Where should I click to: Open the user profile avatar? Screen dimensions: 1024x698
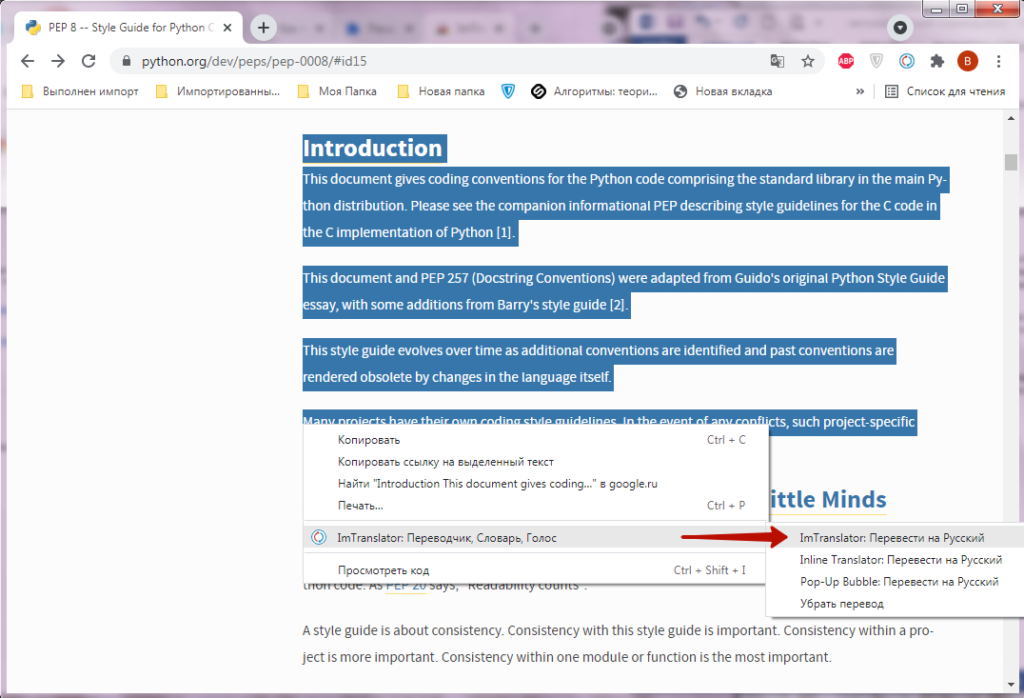967,61
